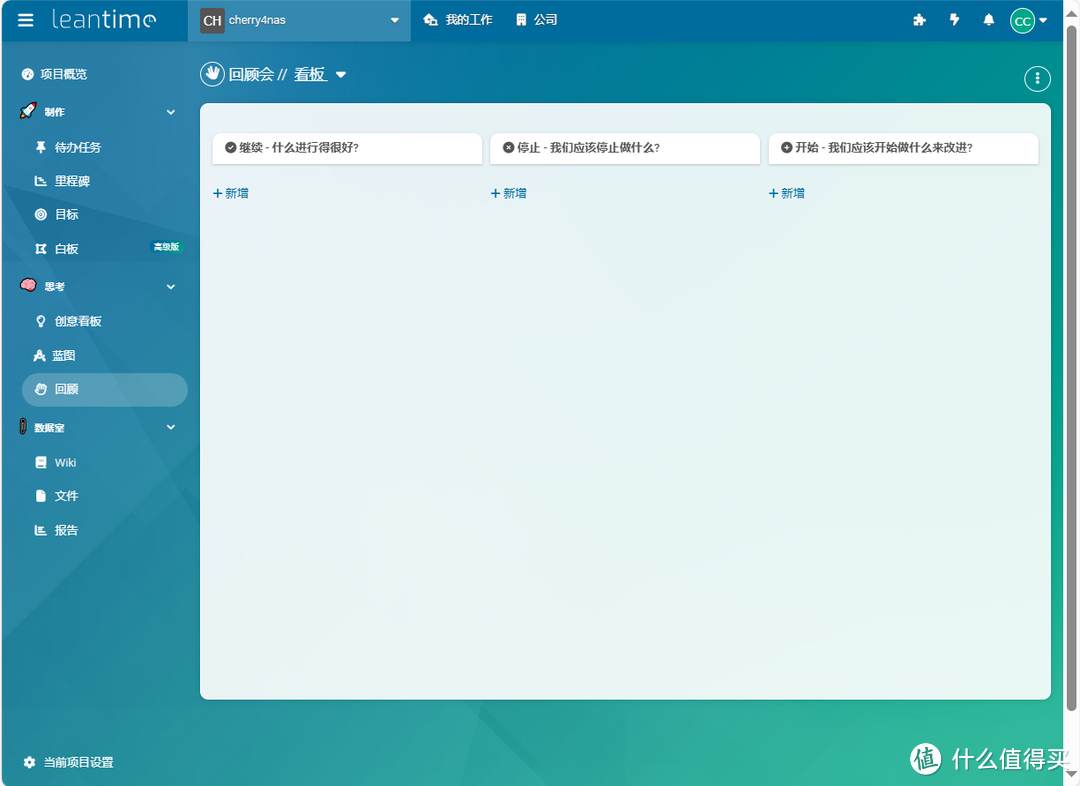Image resolution: width=1080 pixels, height=786 pixels.
Task: Click the notifications bell icon
Action: [x=988, y=20]
